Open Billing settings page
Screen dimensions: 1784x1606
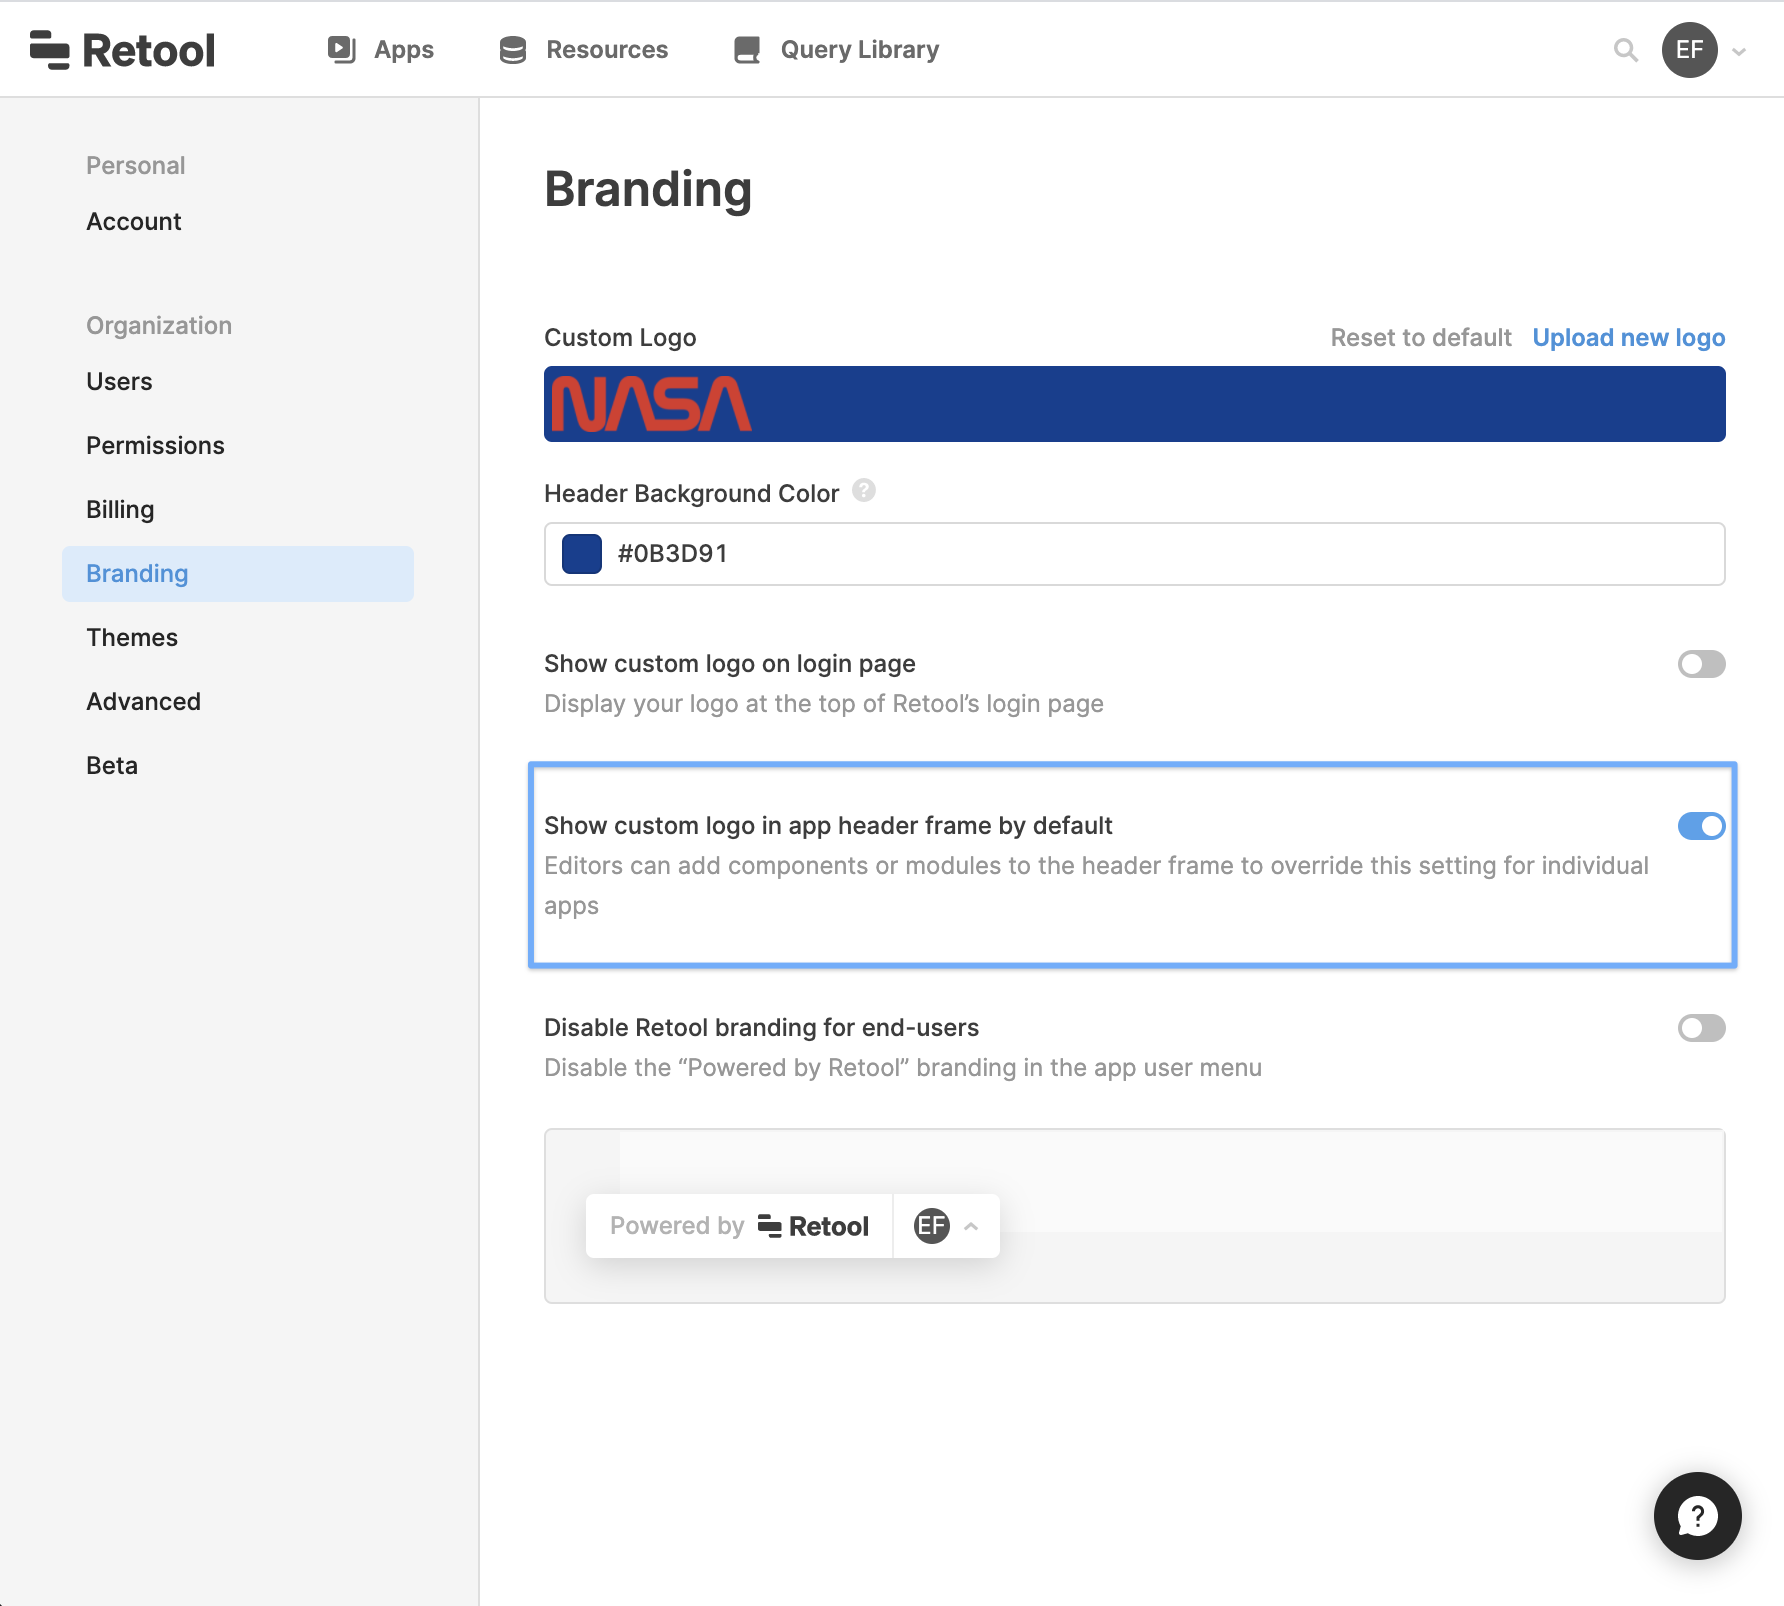coord(120,510)
